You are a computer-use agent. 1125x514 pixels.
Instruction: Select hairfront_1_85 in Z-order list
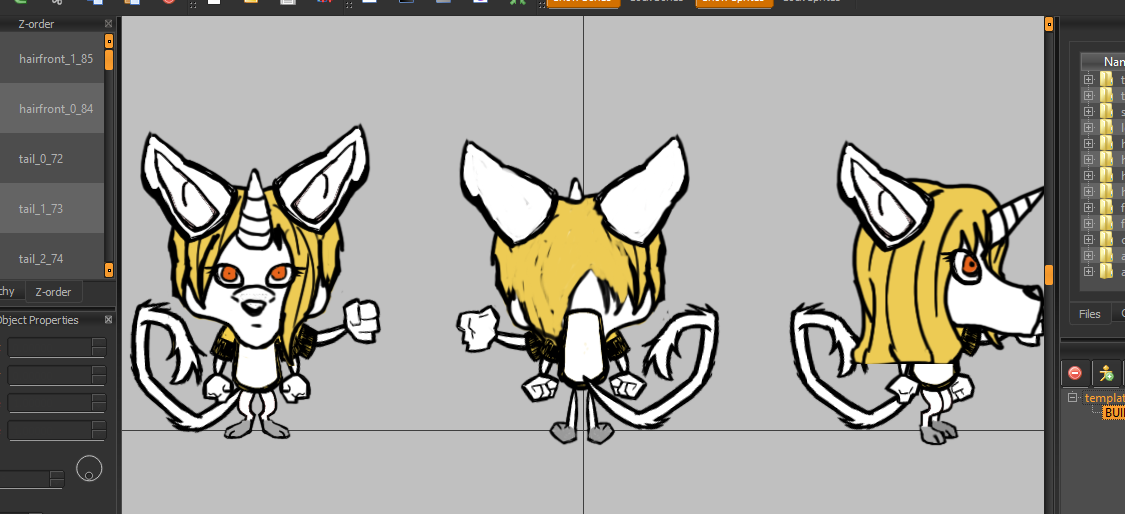(x=52, y=59)
